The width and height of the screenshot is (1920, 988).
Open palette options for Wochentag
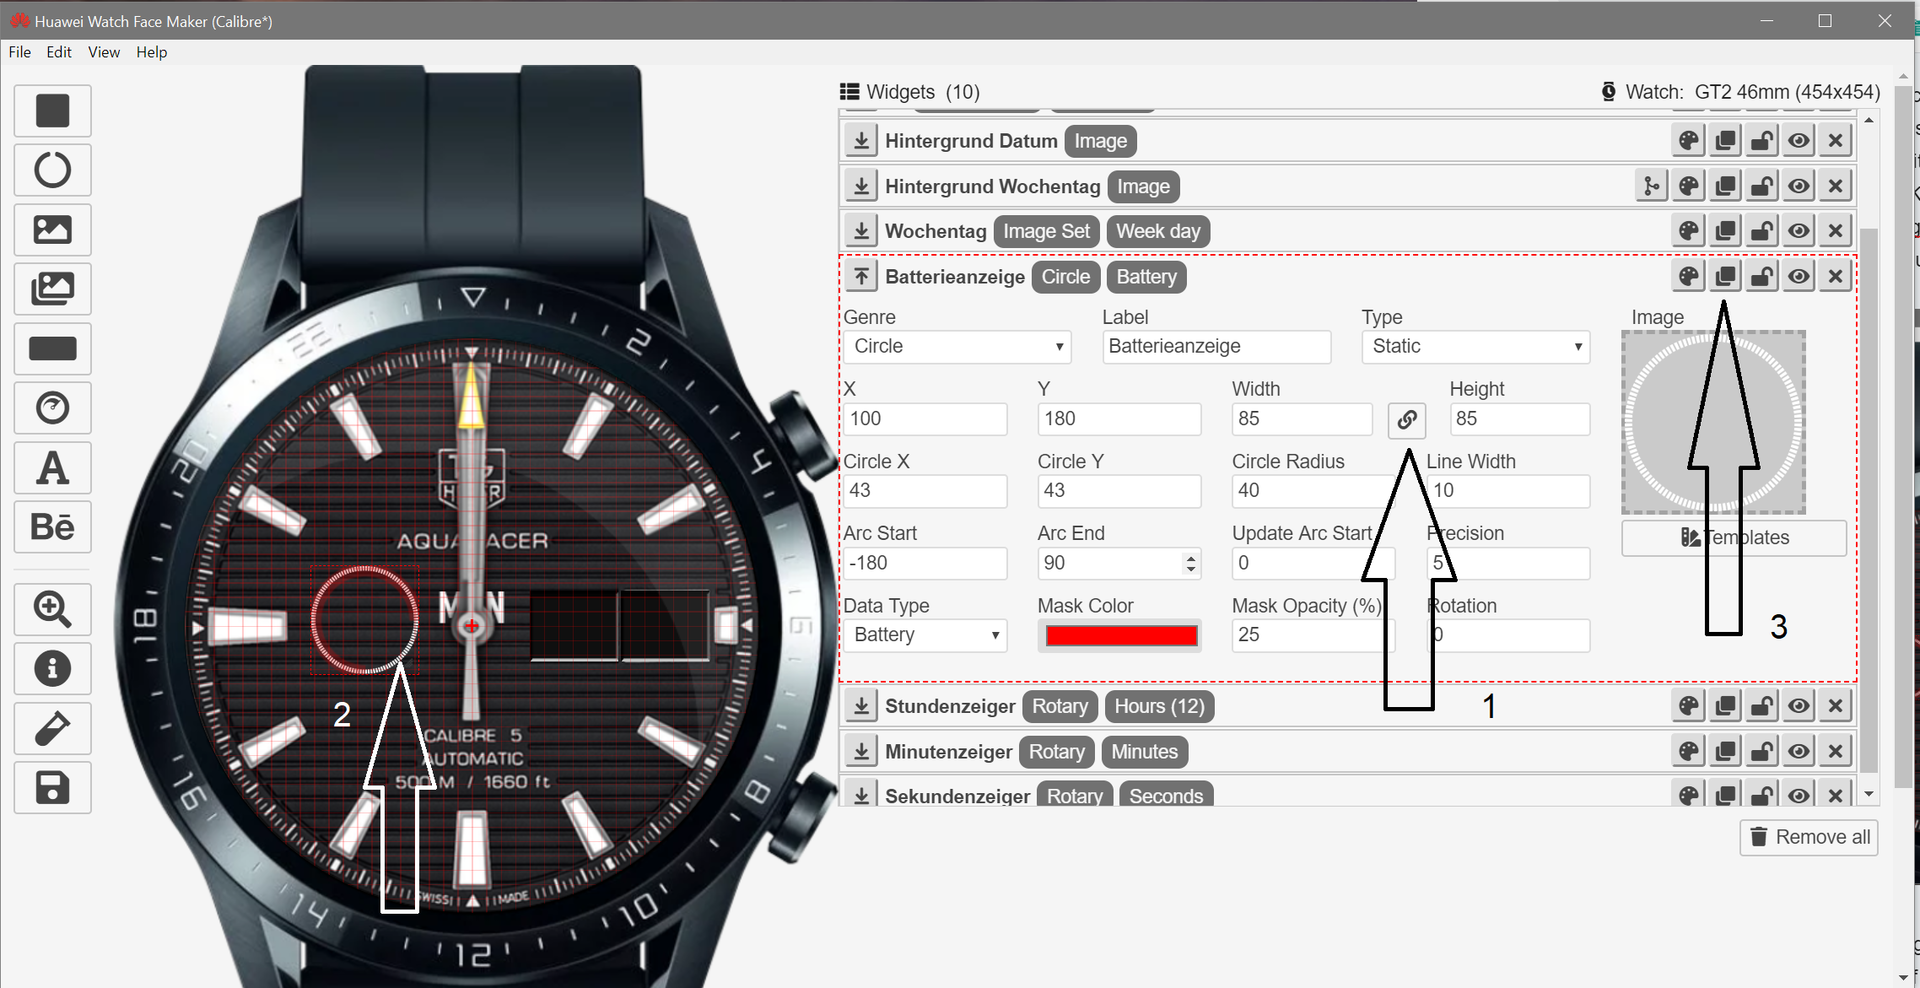point(1689,231)
